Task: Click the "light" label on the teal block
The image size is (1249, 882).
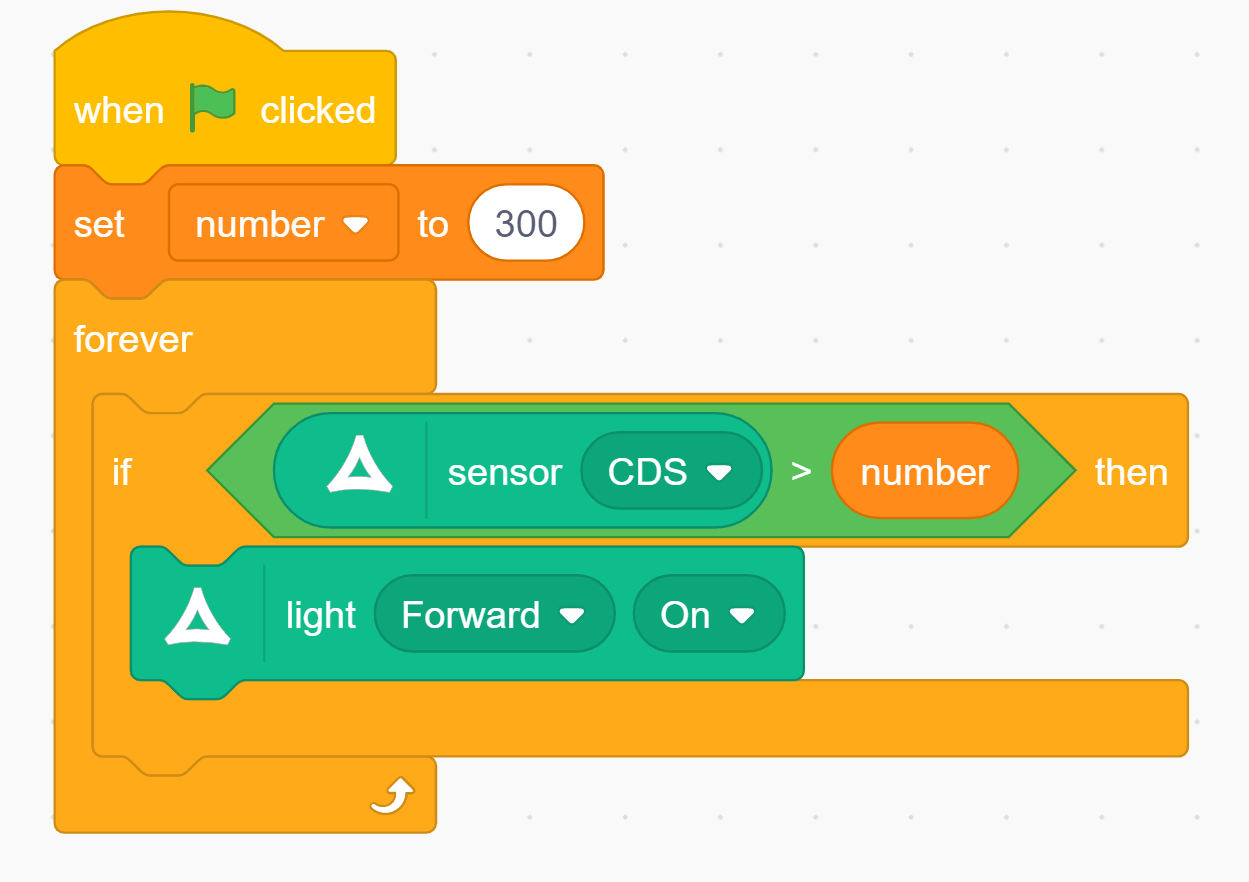Action: pos(321,615)
